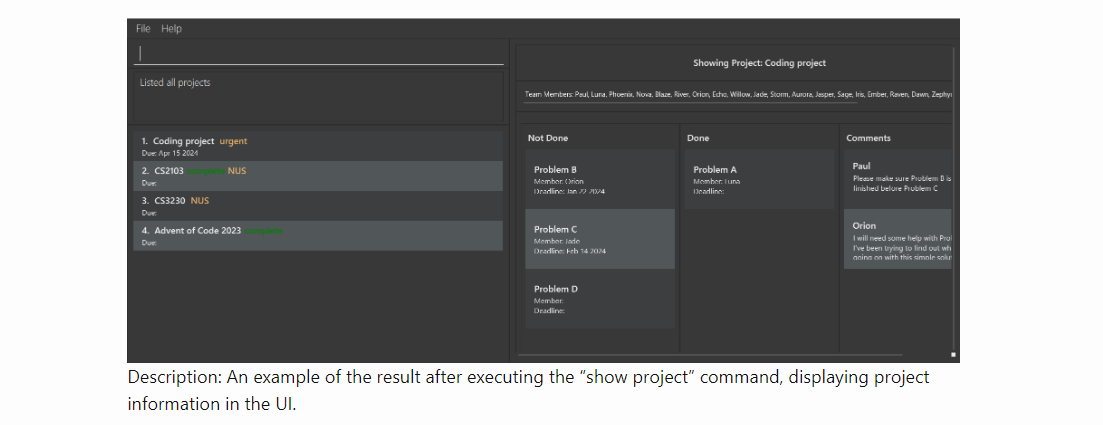Click the 'Listed all projects' result message

(175, 83)
